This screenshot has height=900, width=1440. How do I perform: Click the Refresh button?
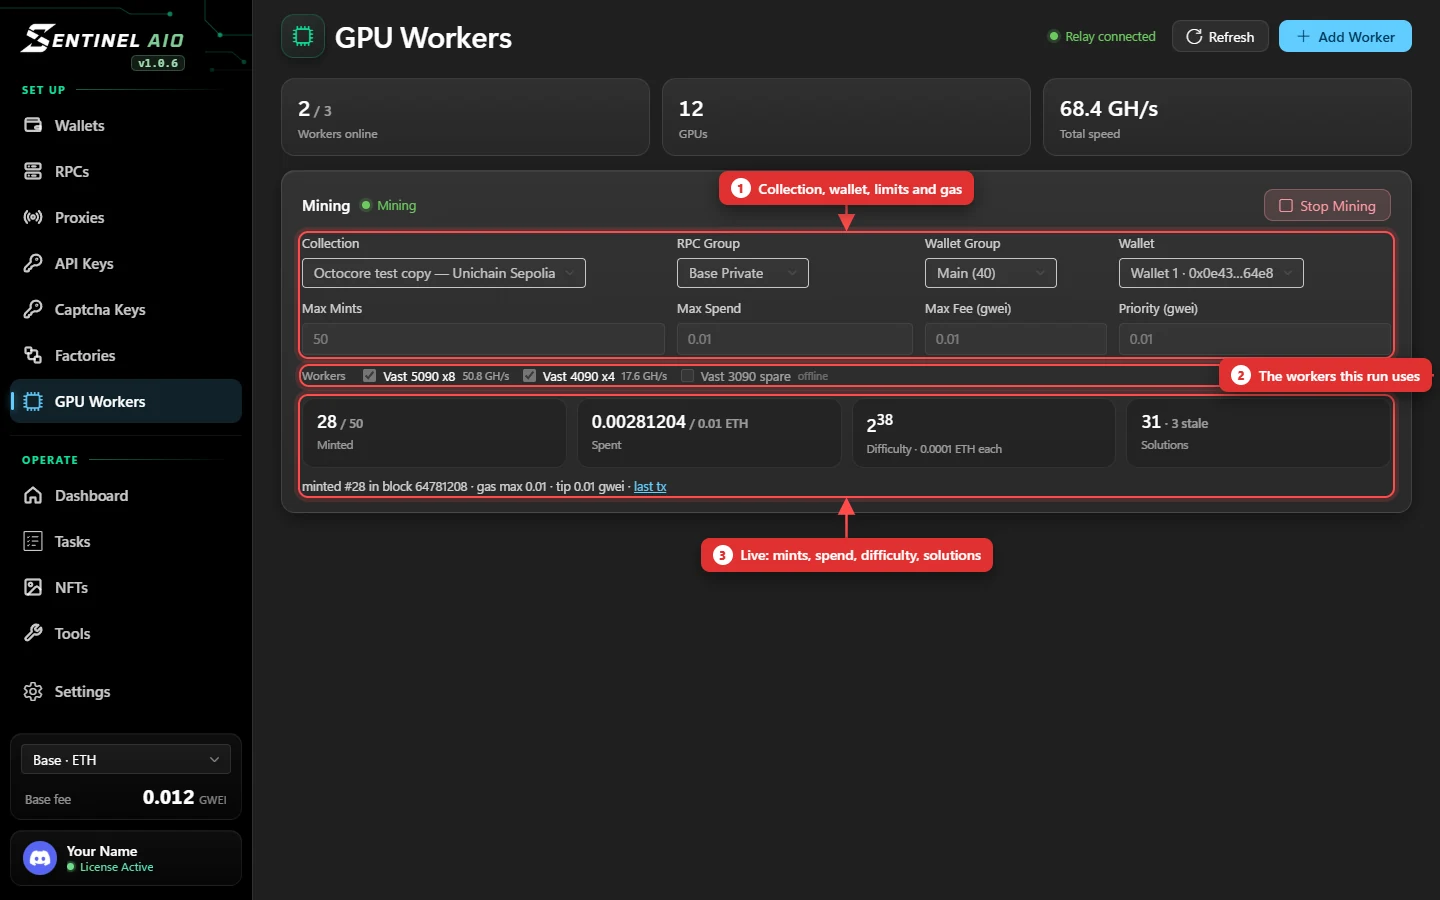click(x=1220, y=36)
